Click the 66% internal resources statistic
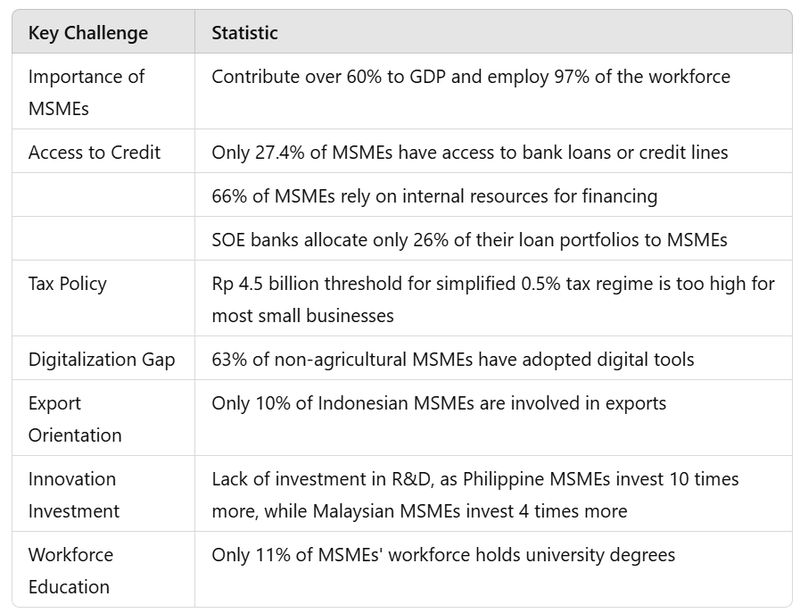This screenshot has width=800, height=613. [434, 196]
